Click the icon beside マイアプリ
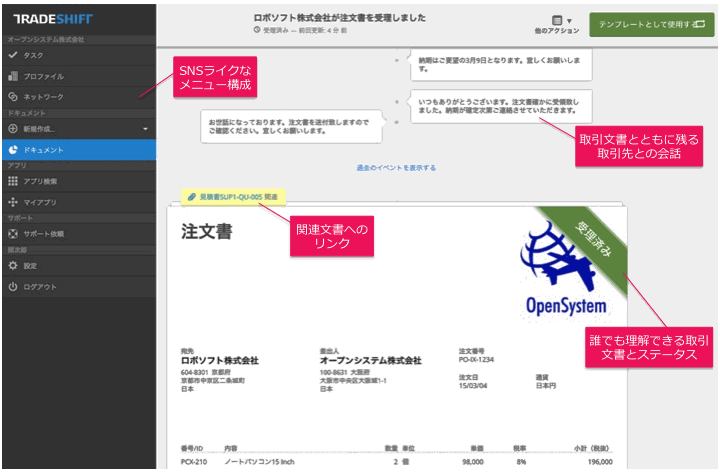The width and height of the screenshot is (720, 472). pyautogui.click(x=13, y=202)
